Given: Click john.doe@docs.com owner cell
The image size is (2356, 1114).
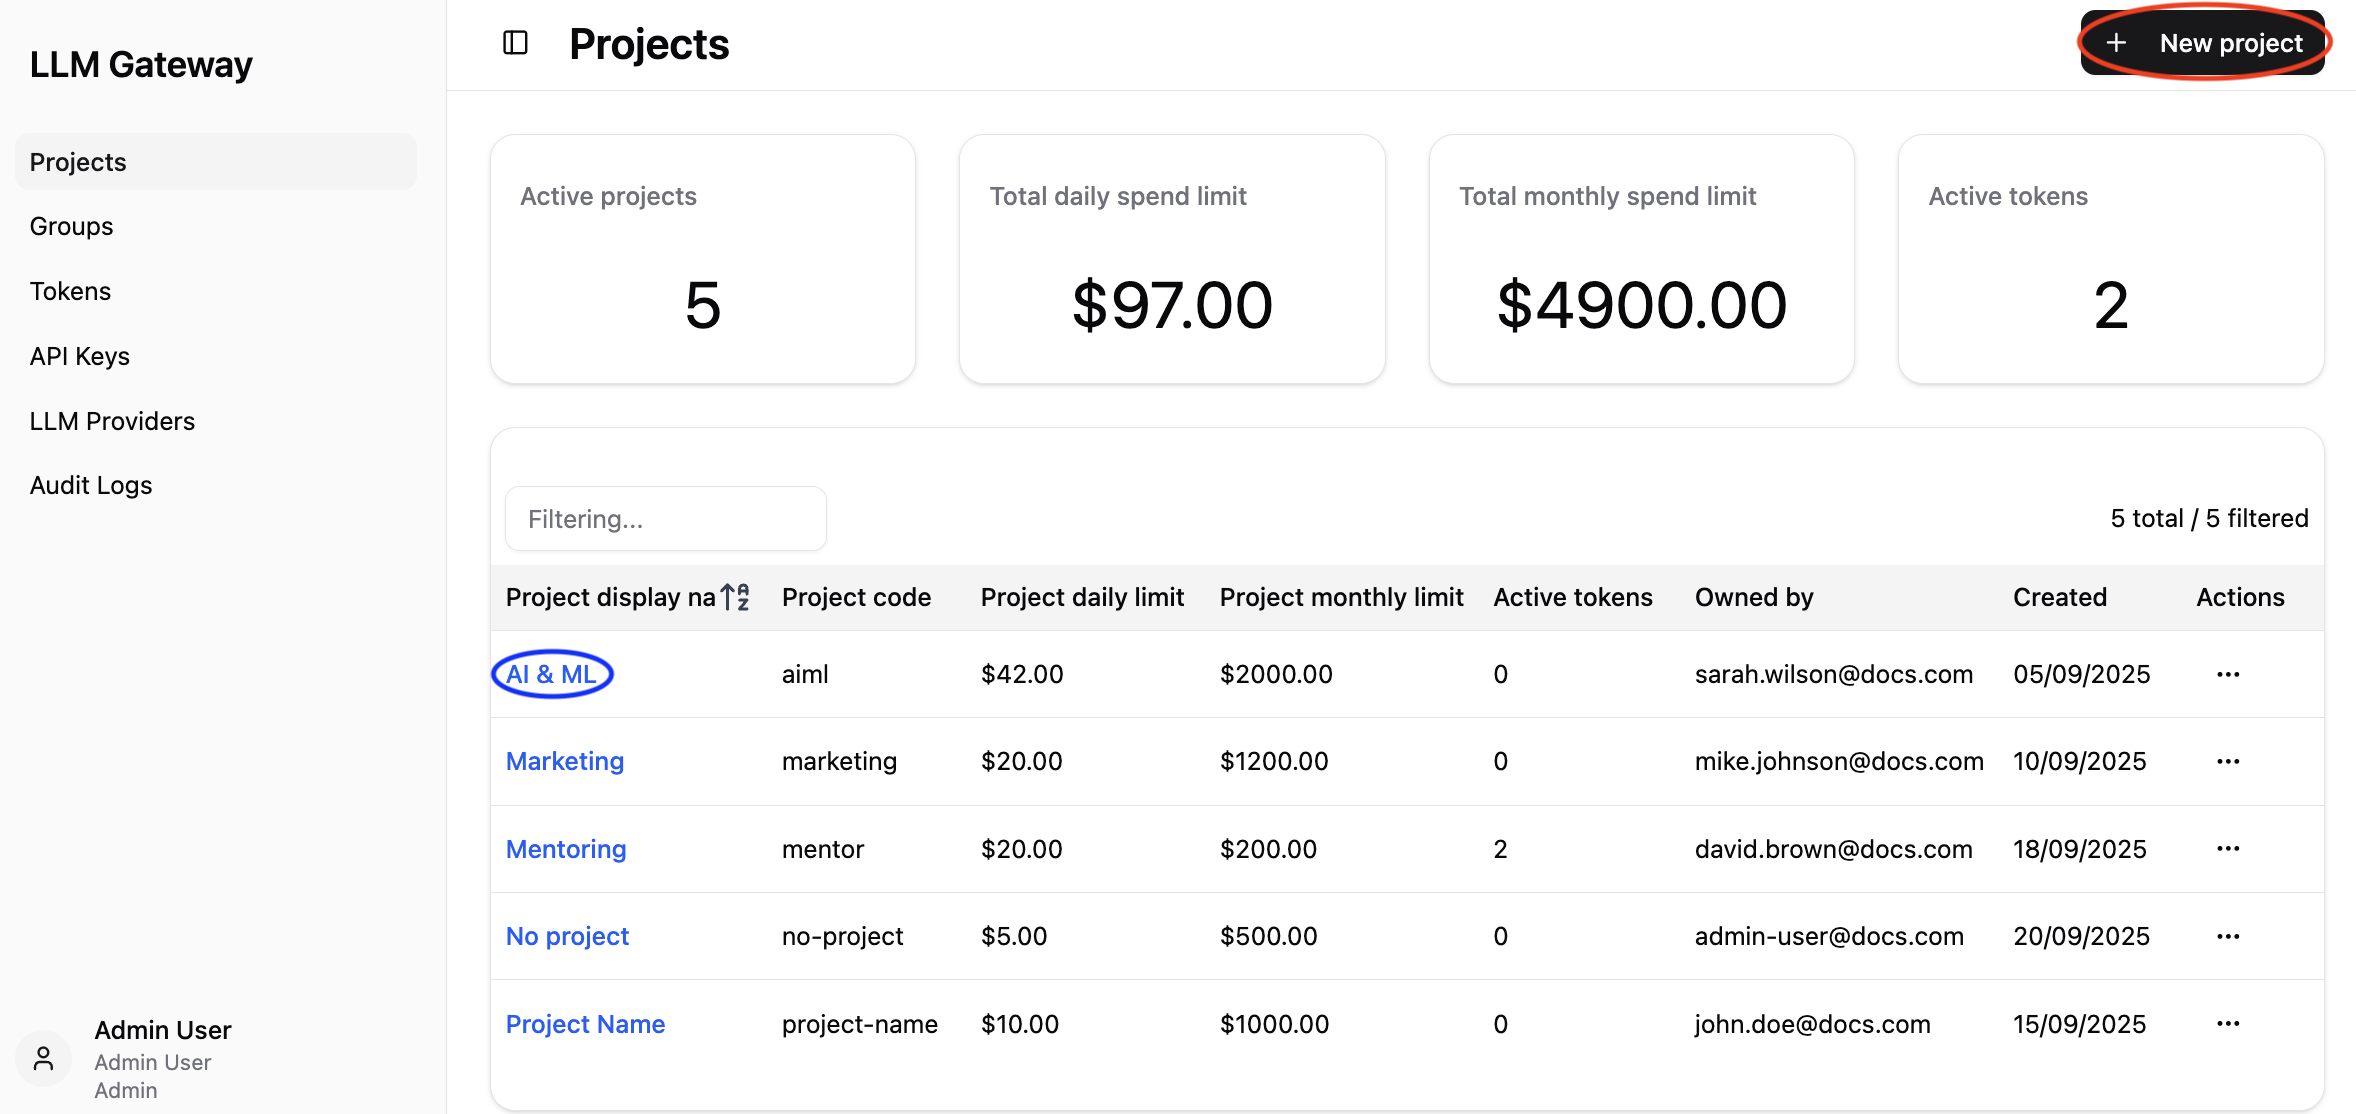Looking at the screenshot, I should (x=1812, y=1024).
